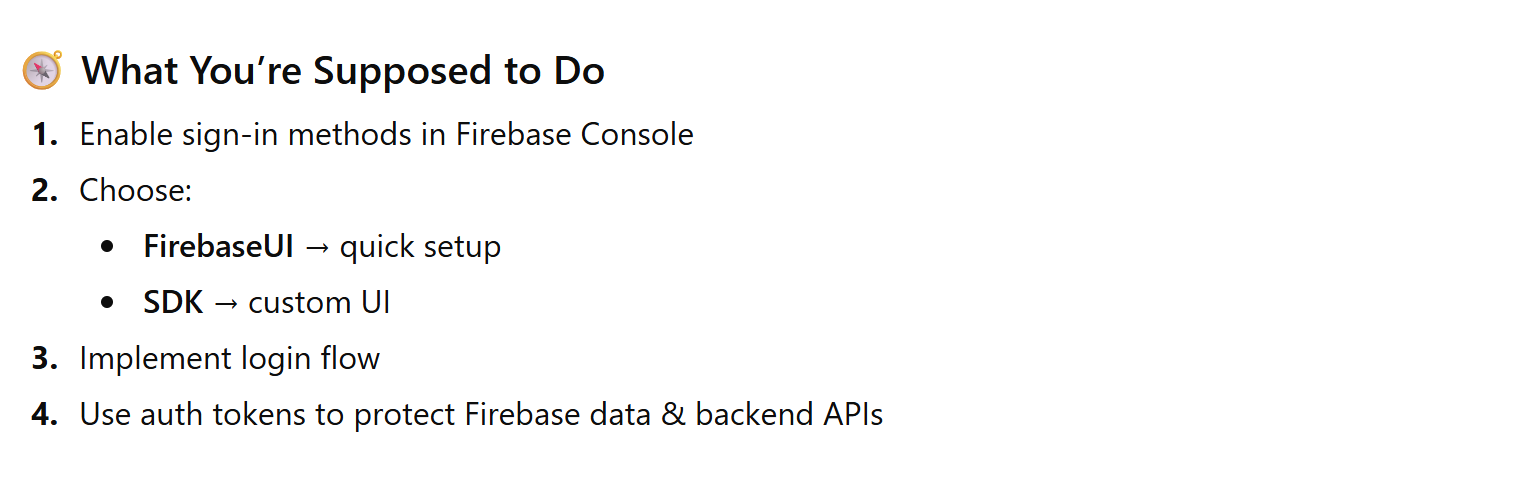Select the bold SDK text

point(173,302)
